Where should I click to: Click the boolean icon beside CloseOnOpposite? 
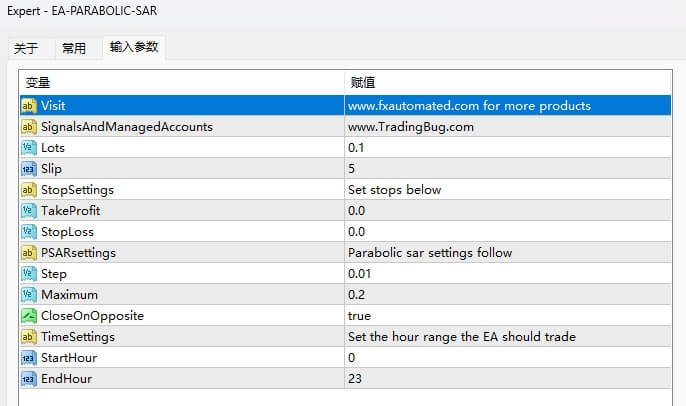click(28, 316)
